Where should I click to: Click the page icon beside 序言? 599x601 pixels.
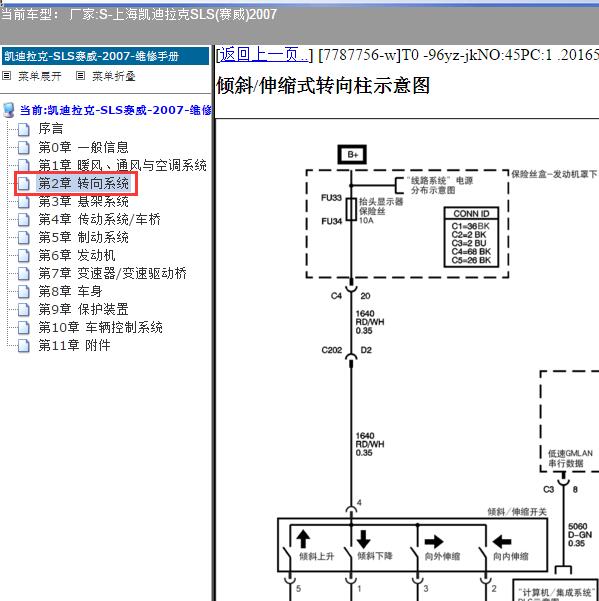(x=24, y=129)
